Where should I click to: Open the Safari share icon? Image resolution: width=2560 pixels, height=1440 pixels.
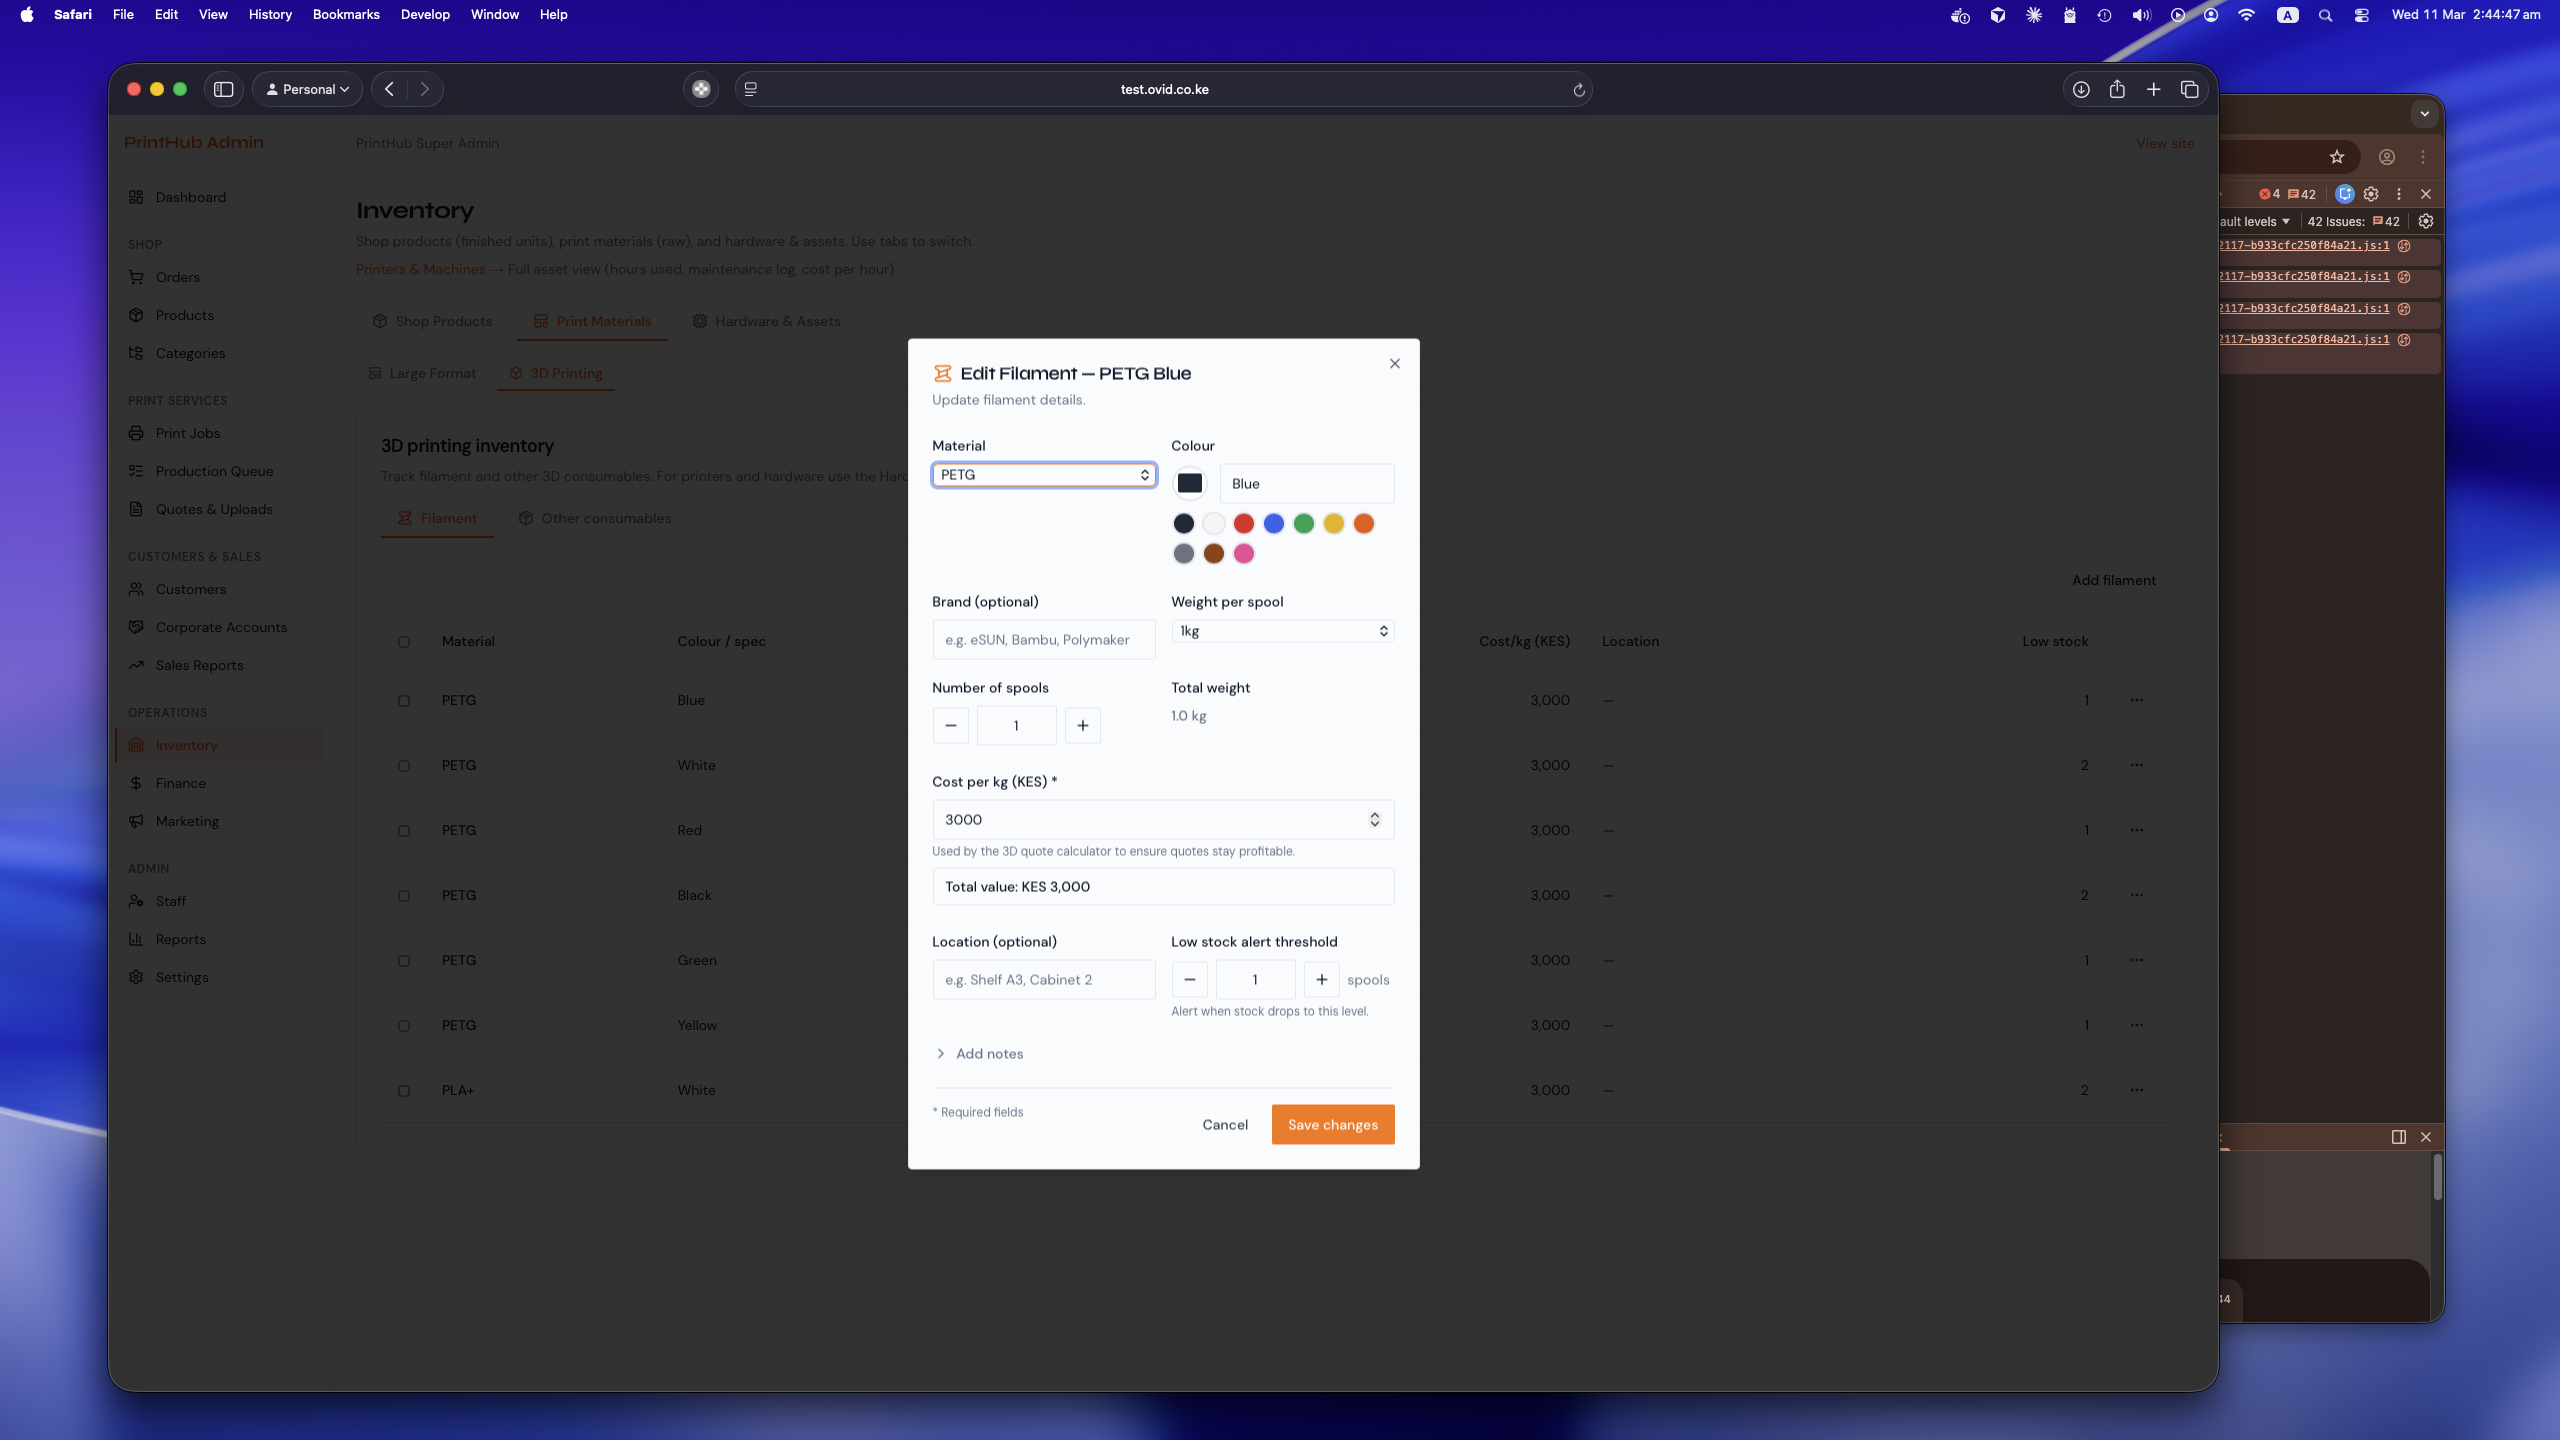[2117, 89]
